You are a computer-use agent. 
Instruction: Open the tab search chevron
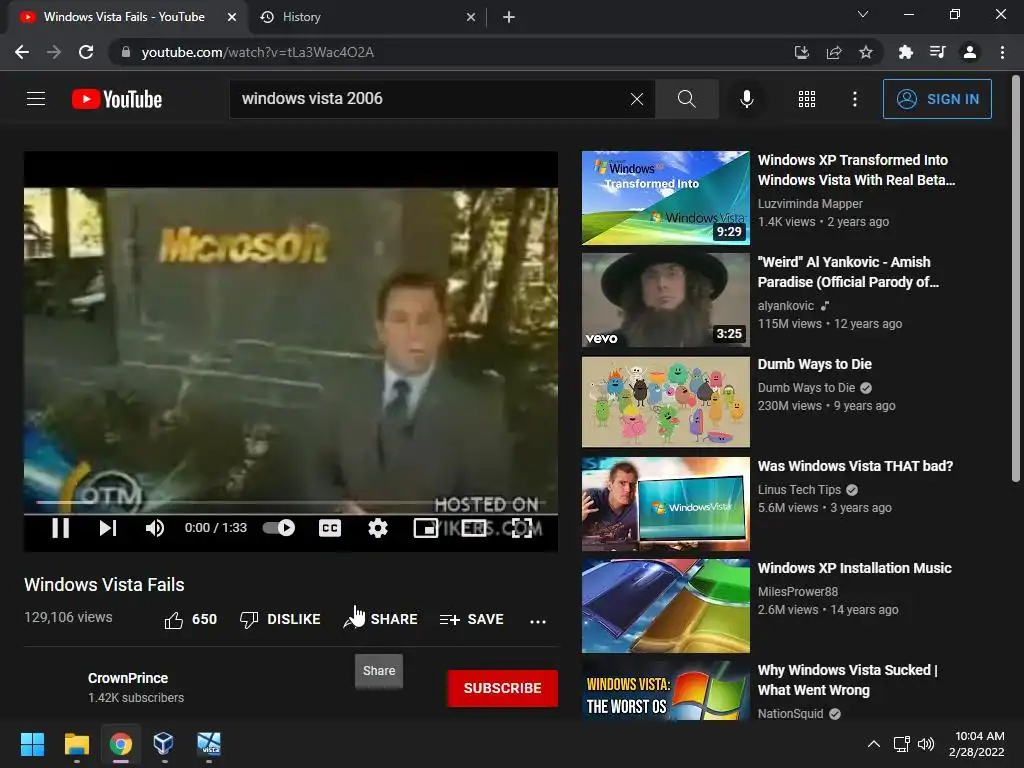point(863,14)
